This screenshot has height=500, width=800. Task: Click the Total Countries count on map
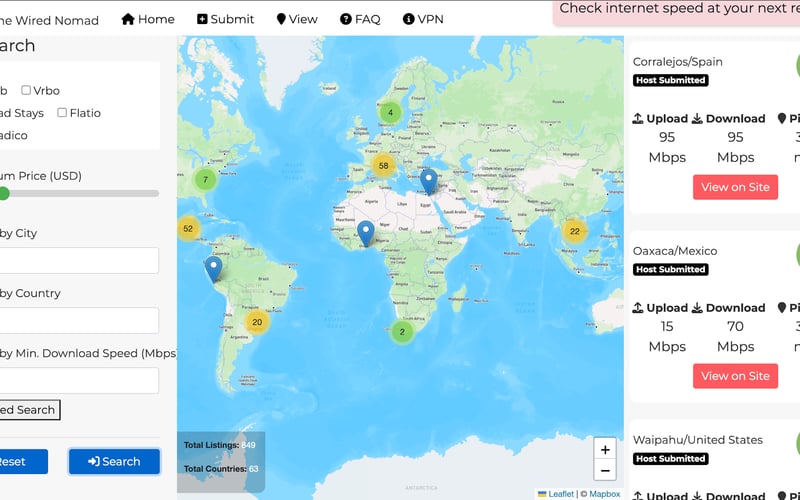(254, 469)
